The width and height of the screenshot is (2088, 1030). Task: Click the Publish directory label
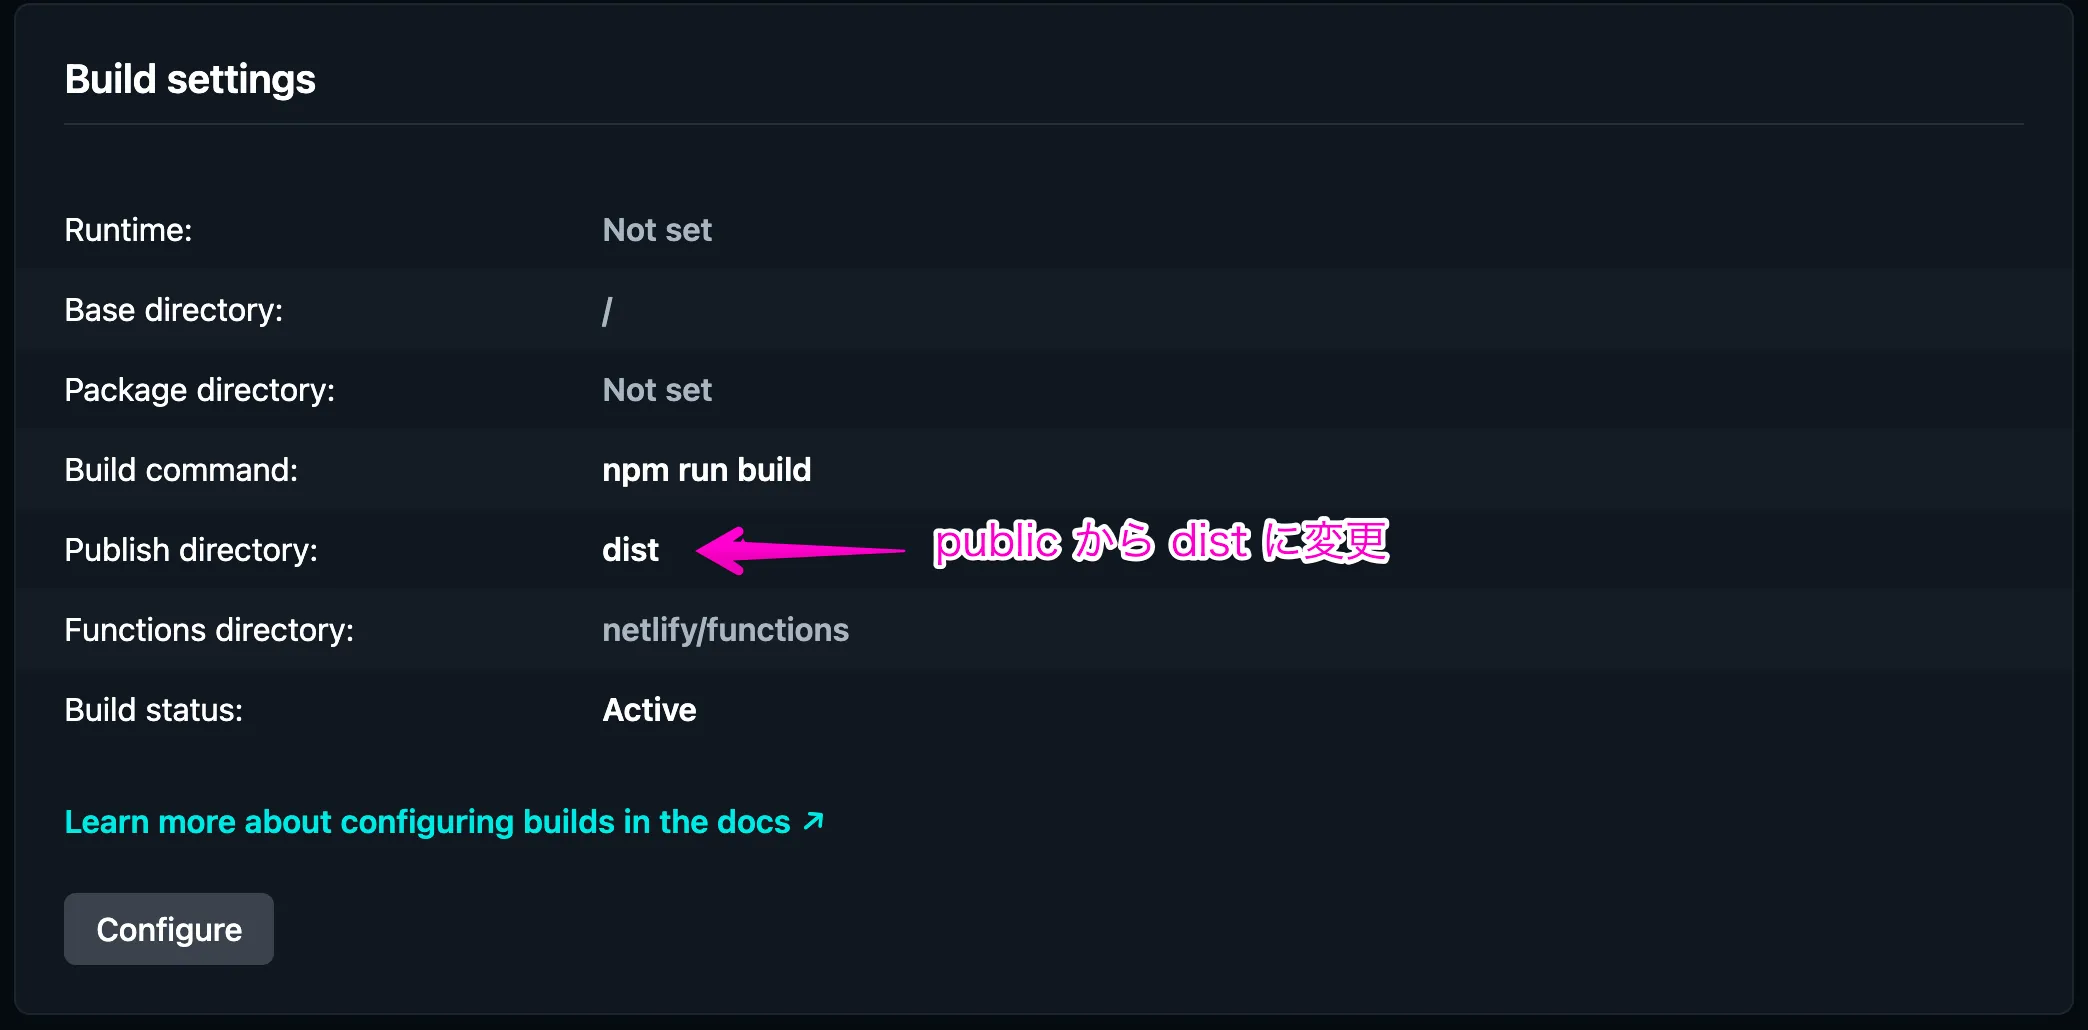[x=190, y=549]
